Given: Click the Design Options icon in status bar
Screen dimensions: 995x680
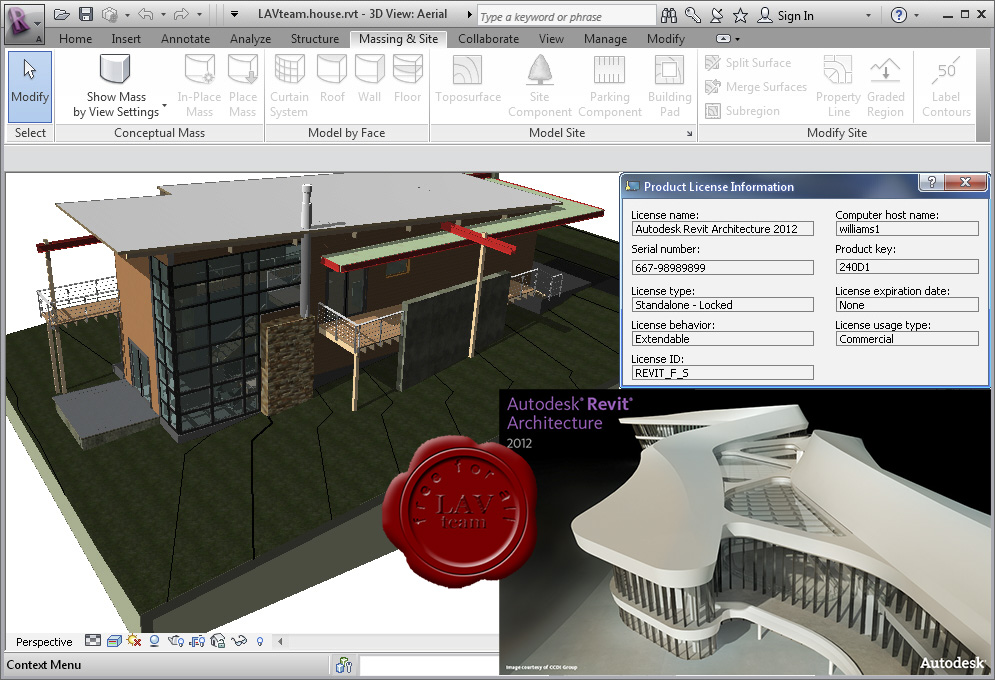Looking at the screenshot, I should tap(344, 665).
